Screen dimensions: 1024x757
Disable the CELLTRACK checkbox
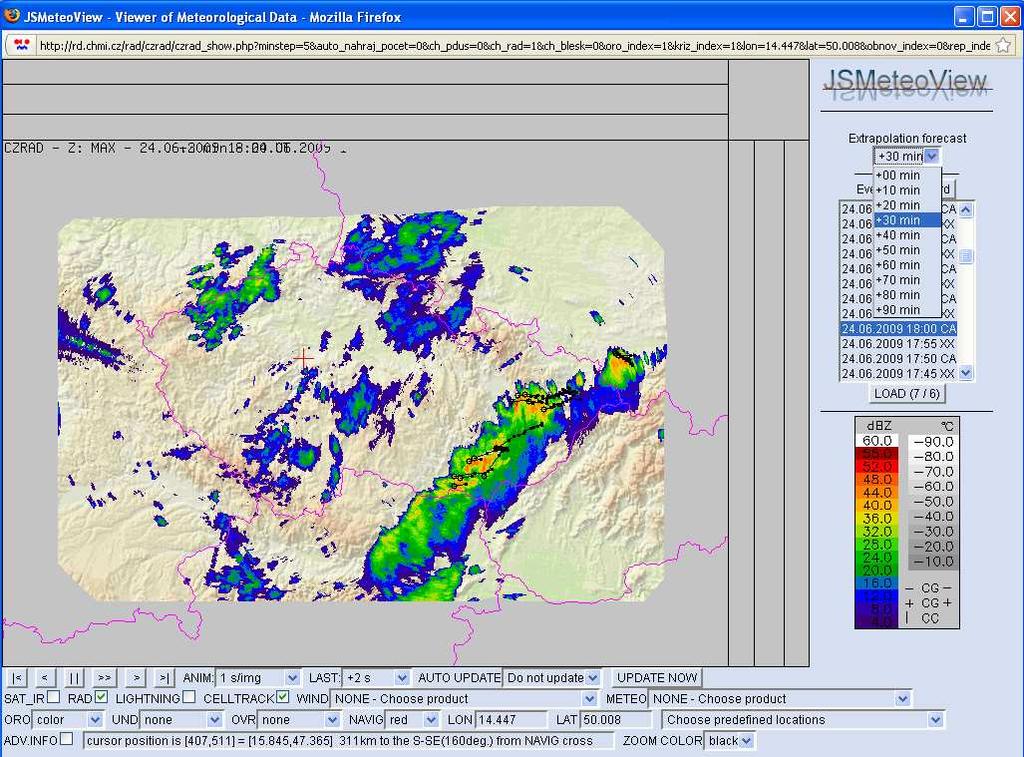[x=282, y=697]
